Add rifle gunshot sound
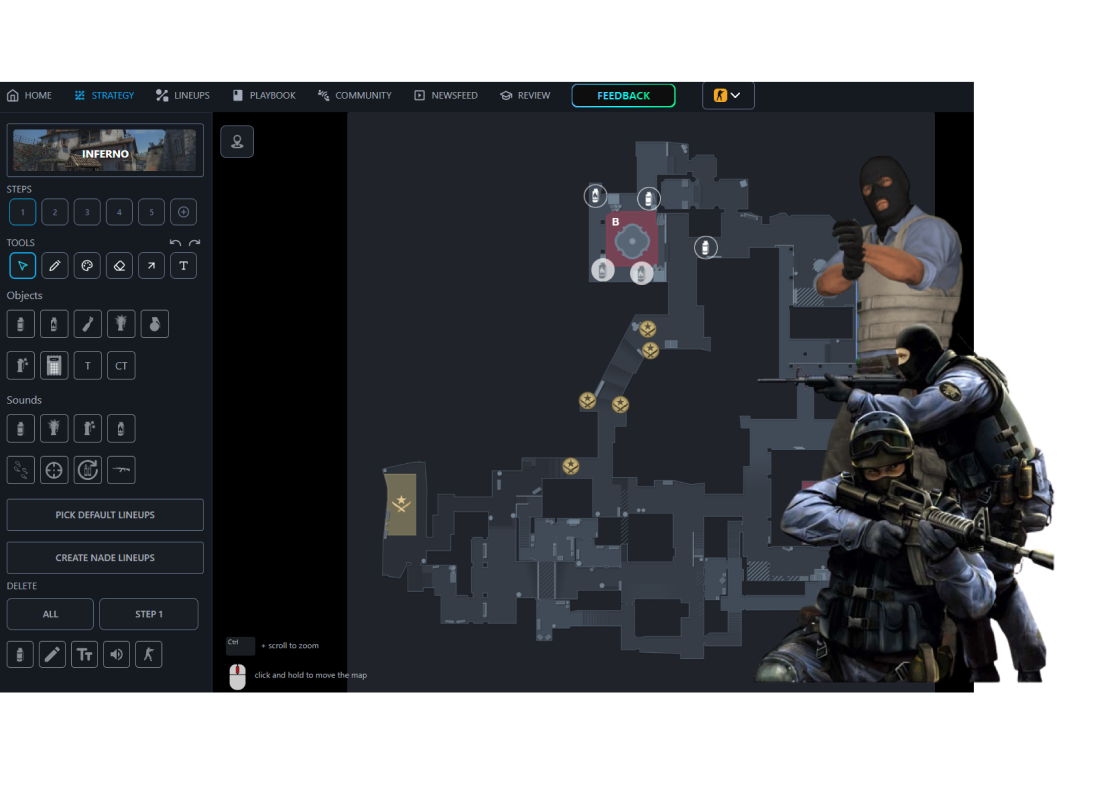1120x786 pixels. (121, 470)
